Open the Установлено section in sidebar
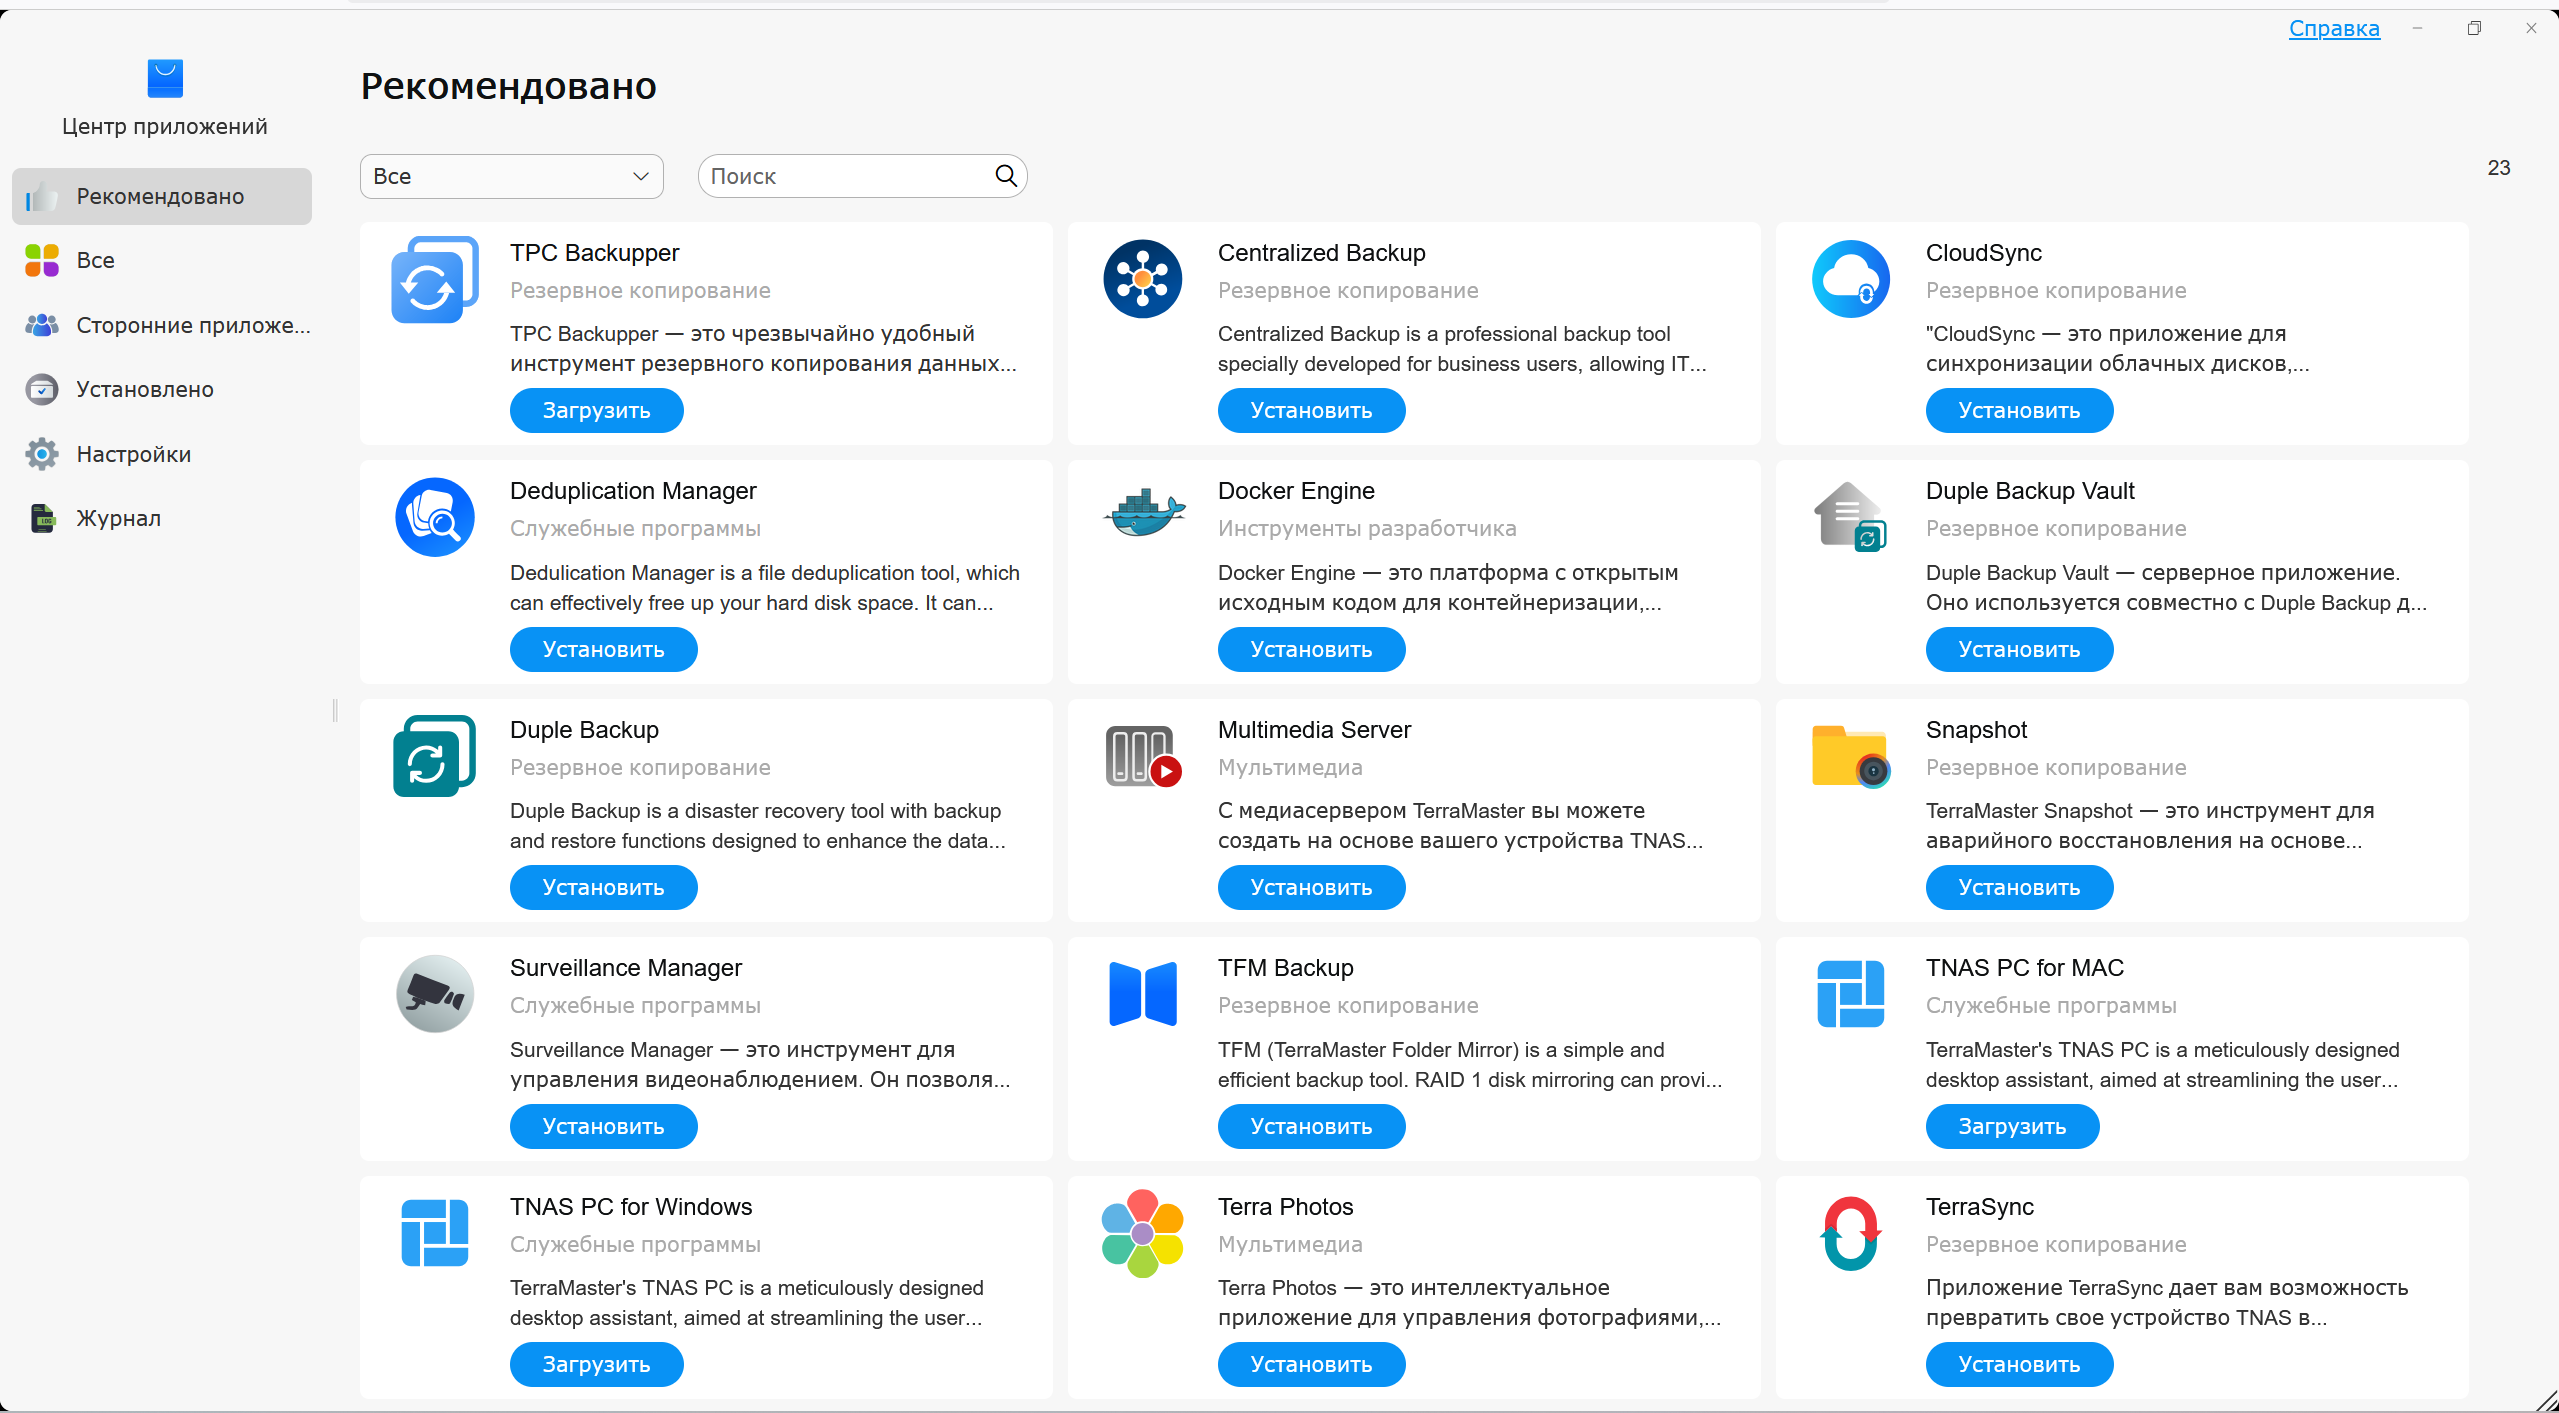 (145, 389)
